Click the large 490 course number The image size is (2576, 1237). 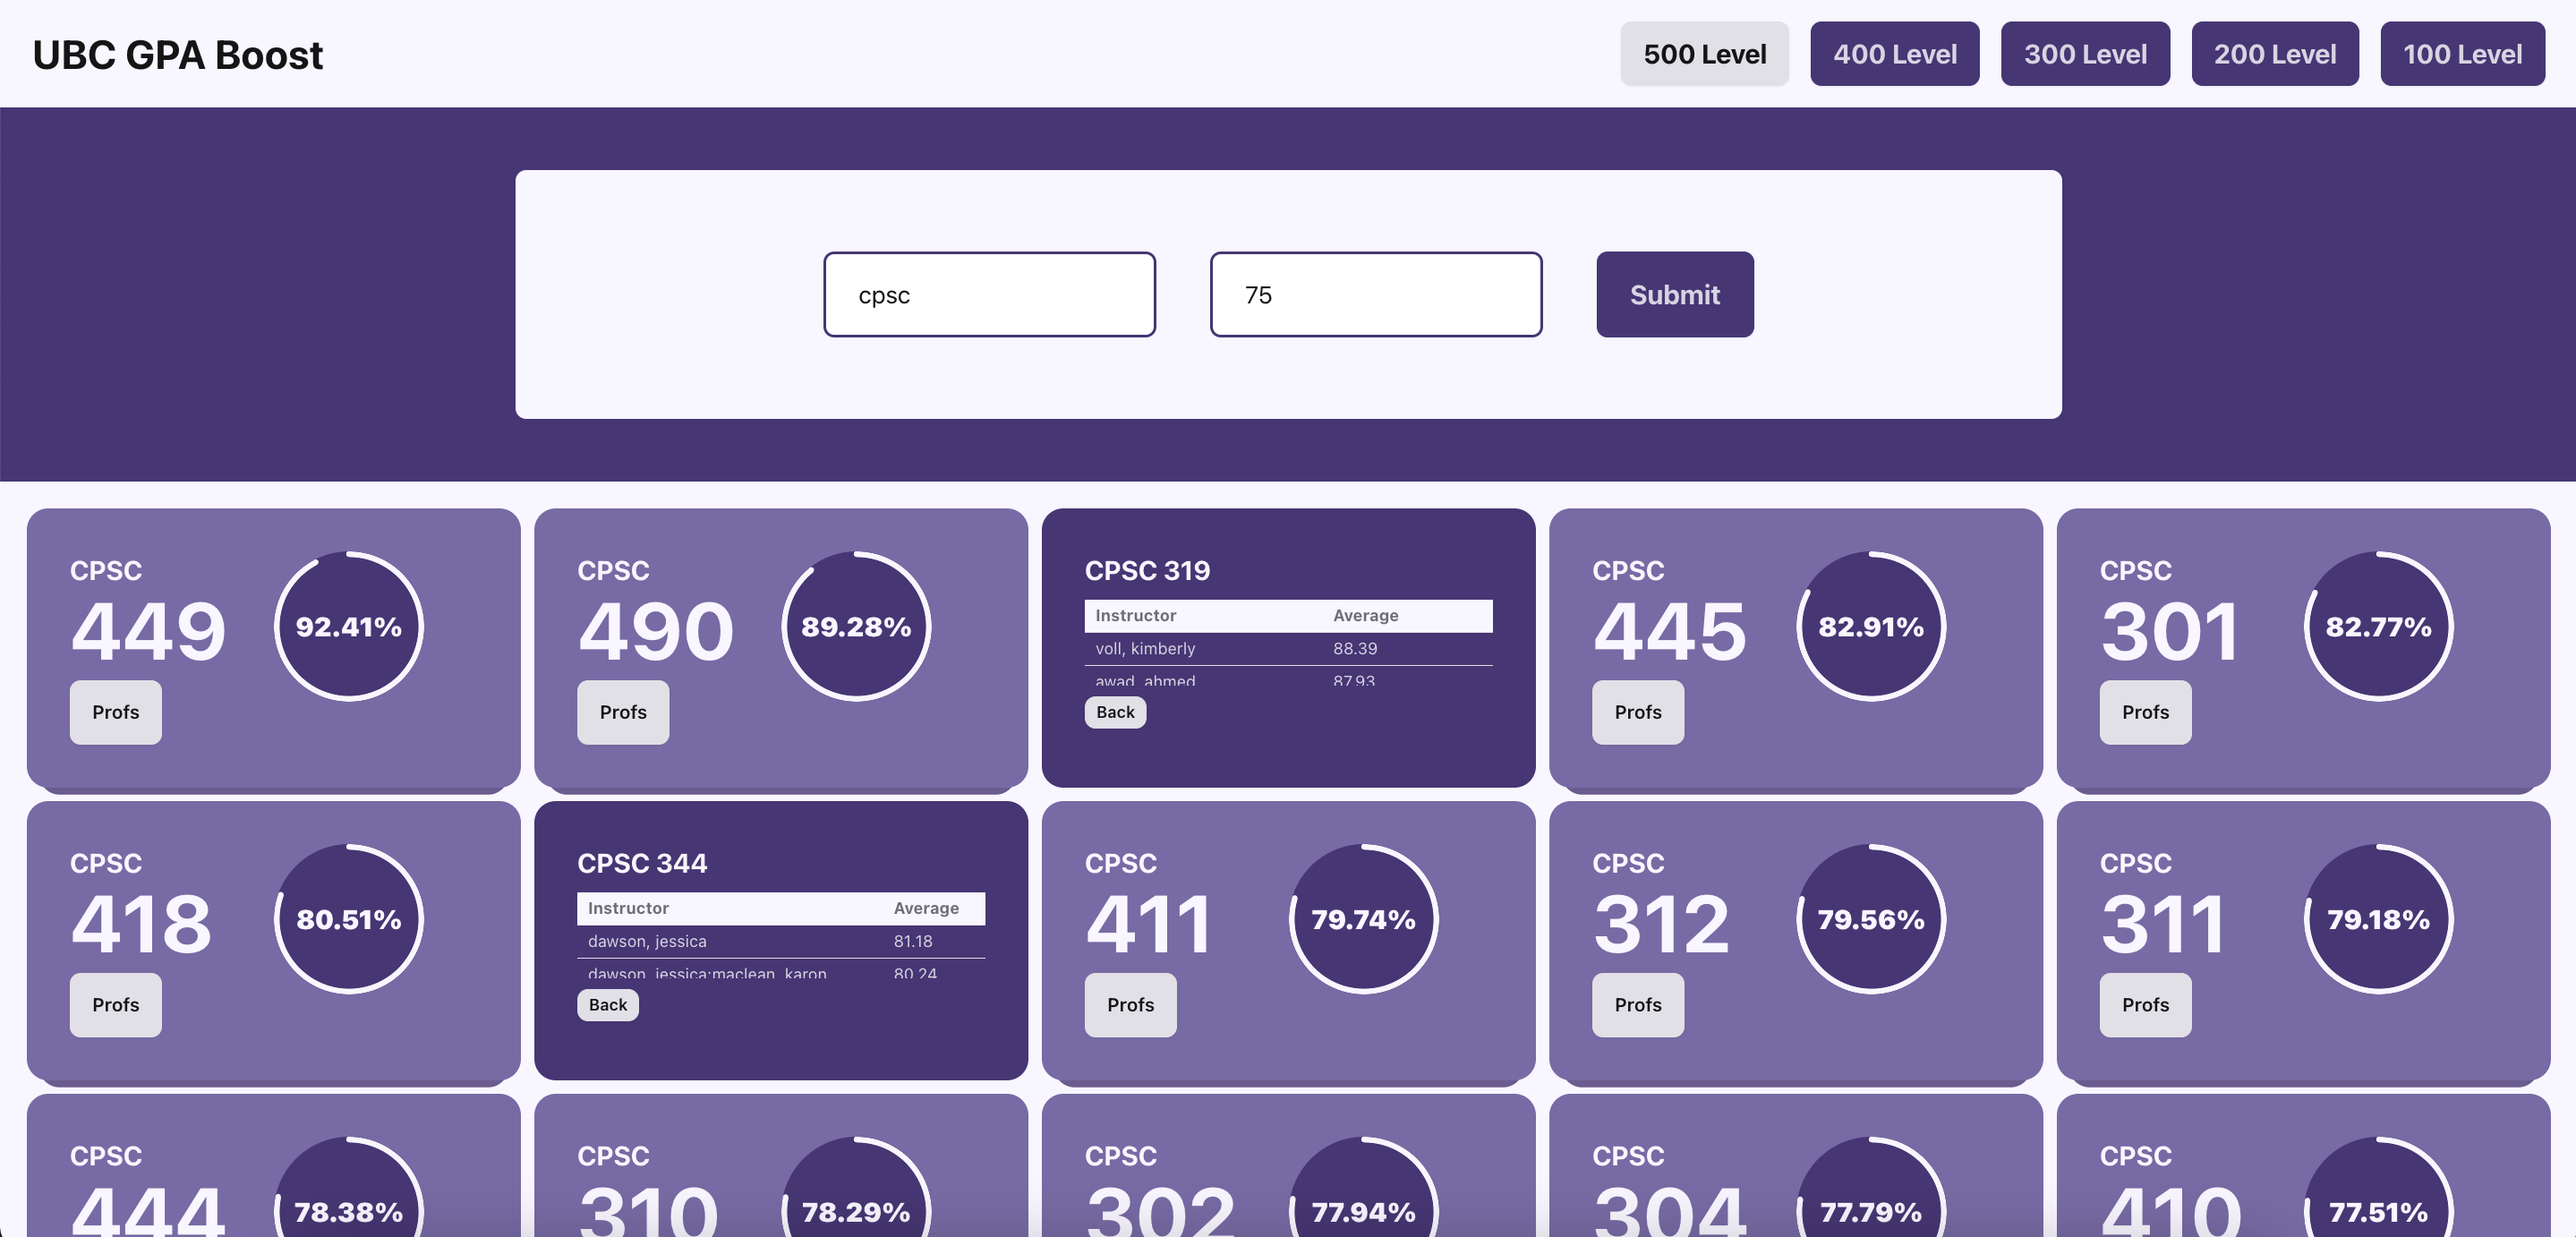point(656,632)
